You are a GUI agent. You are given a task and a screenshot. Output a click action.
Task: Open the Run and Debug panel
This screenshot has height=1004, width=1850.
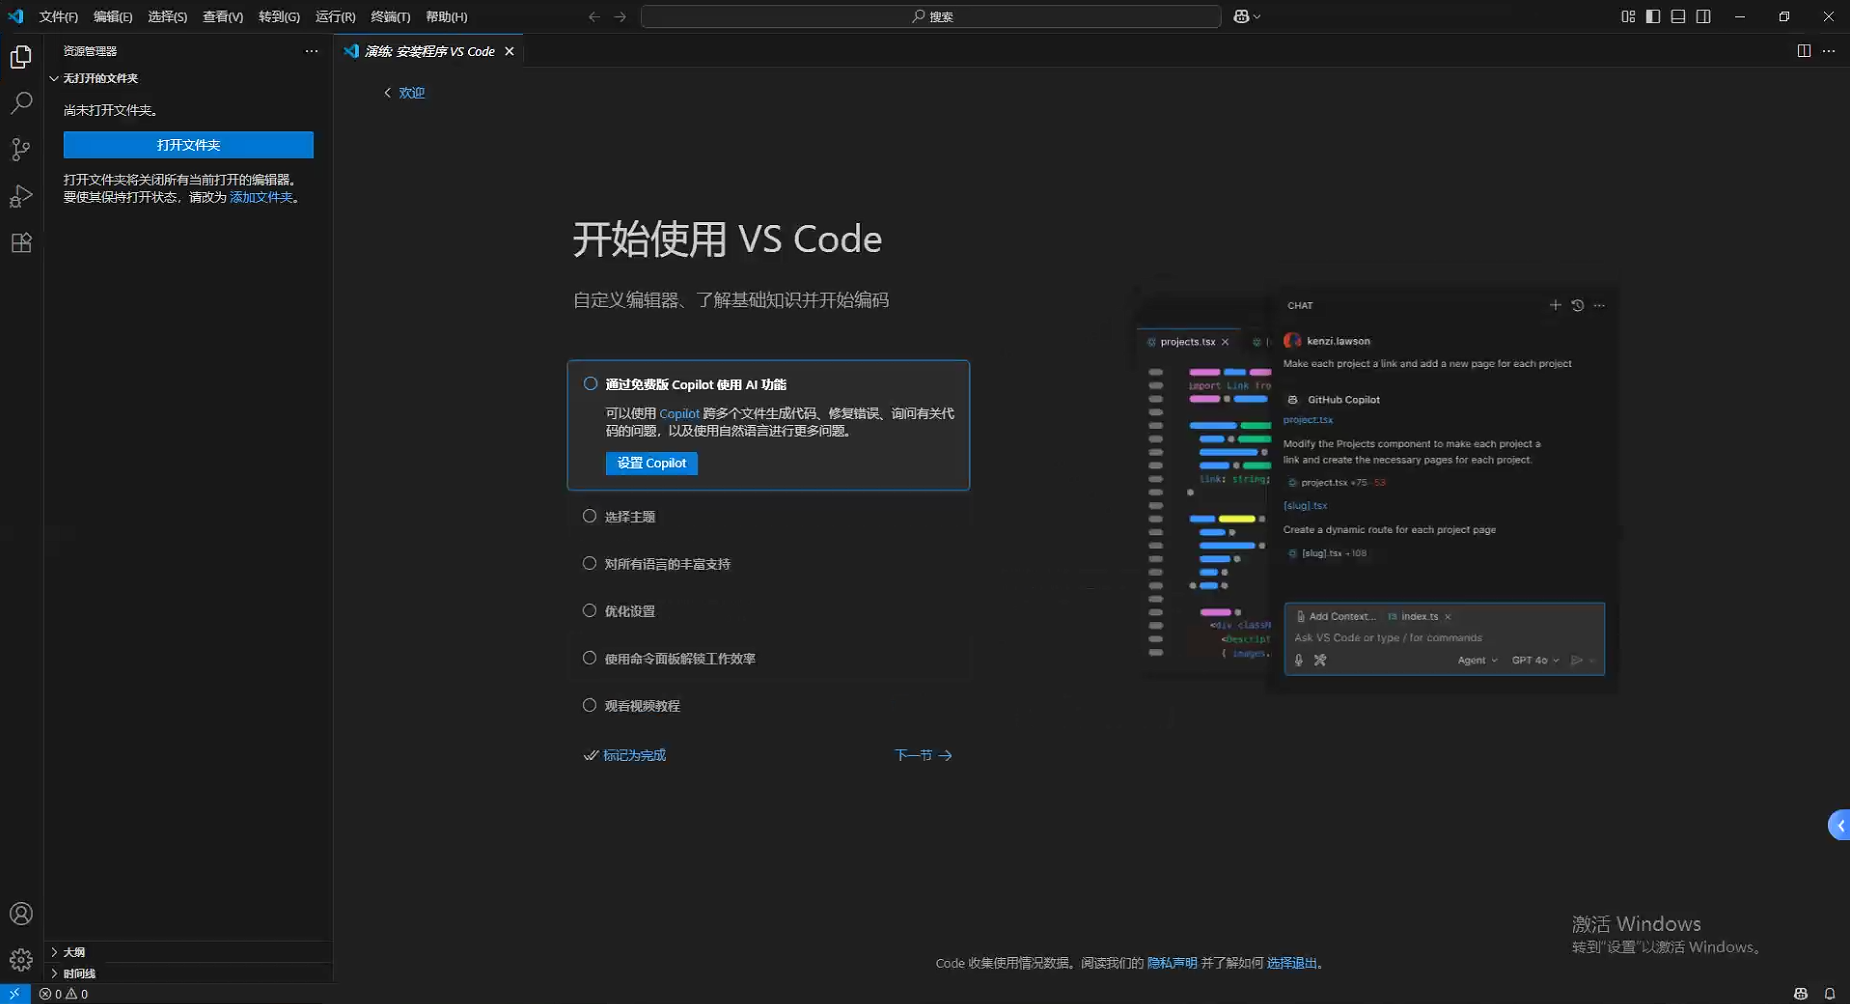pos(21,196)
